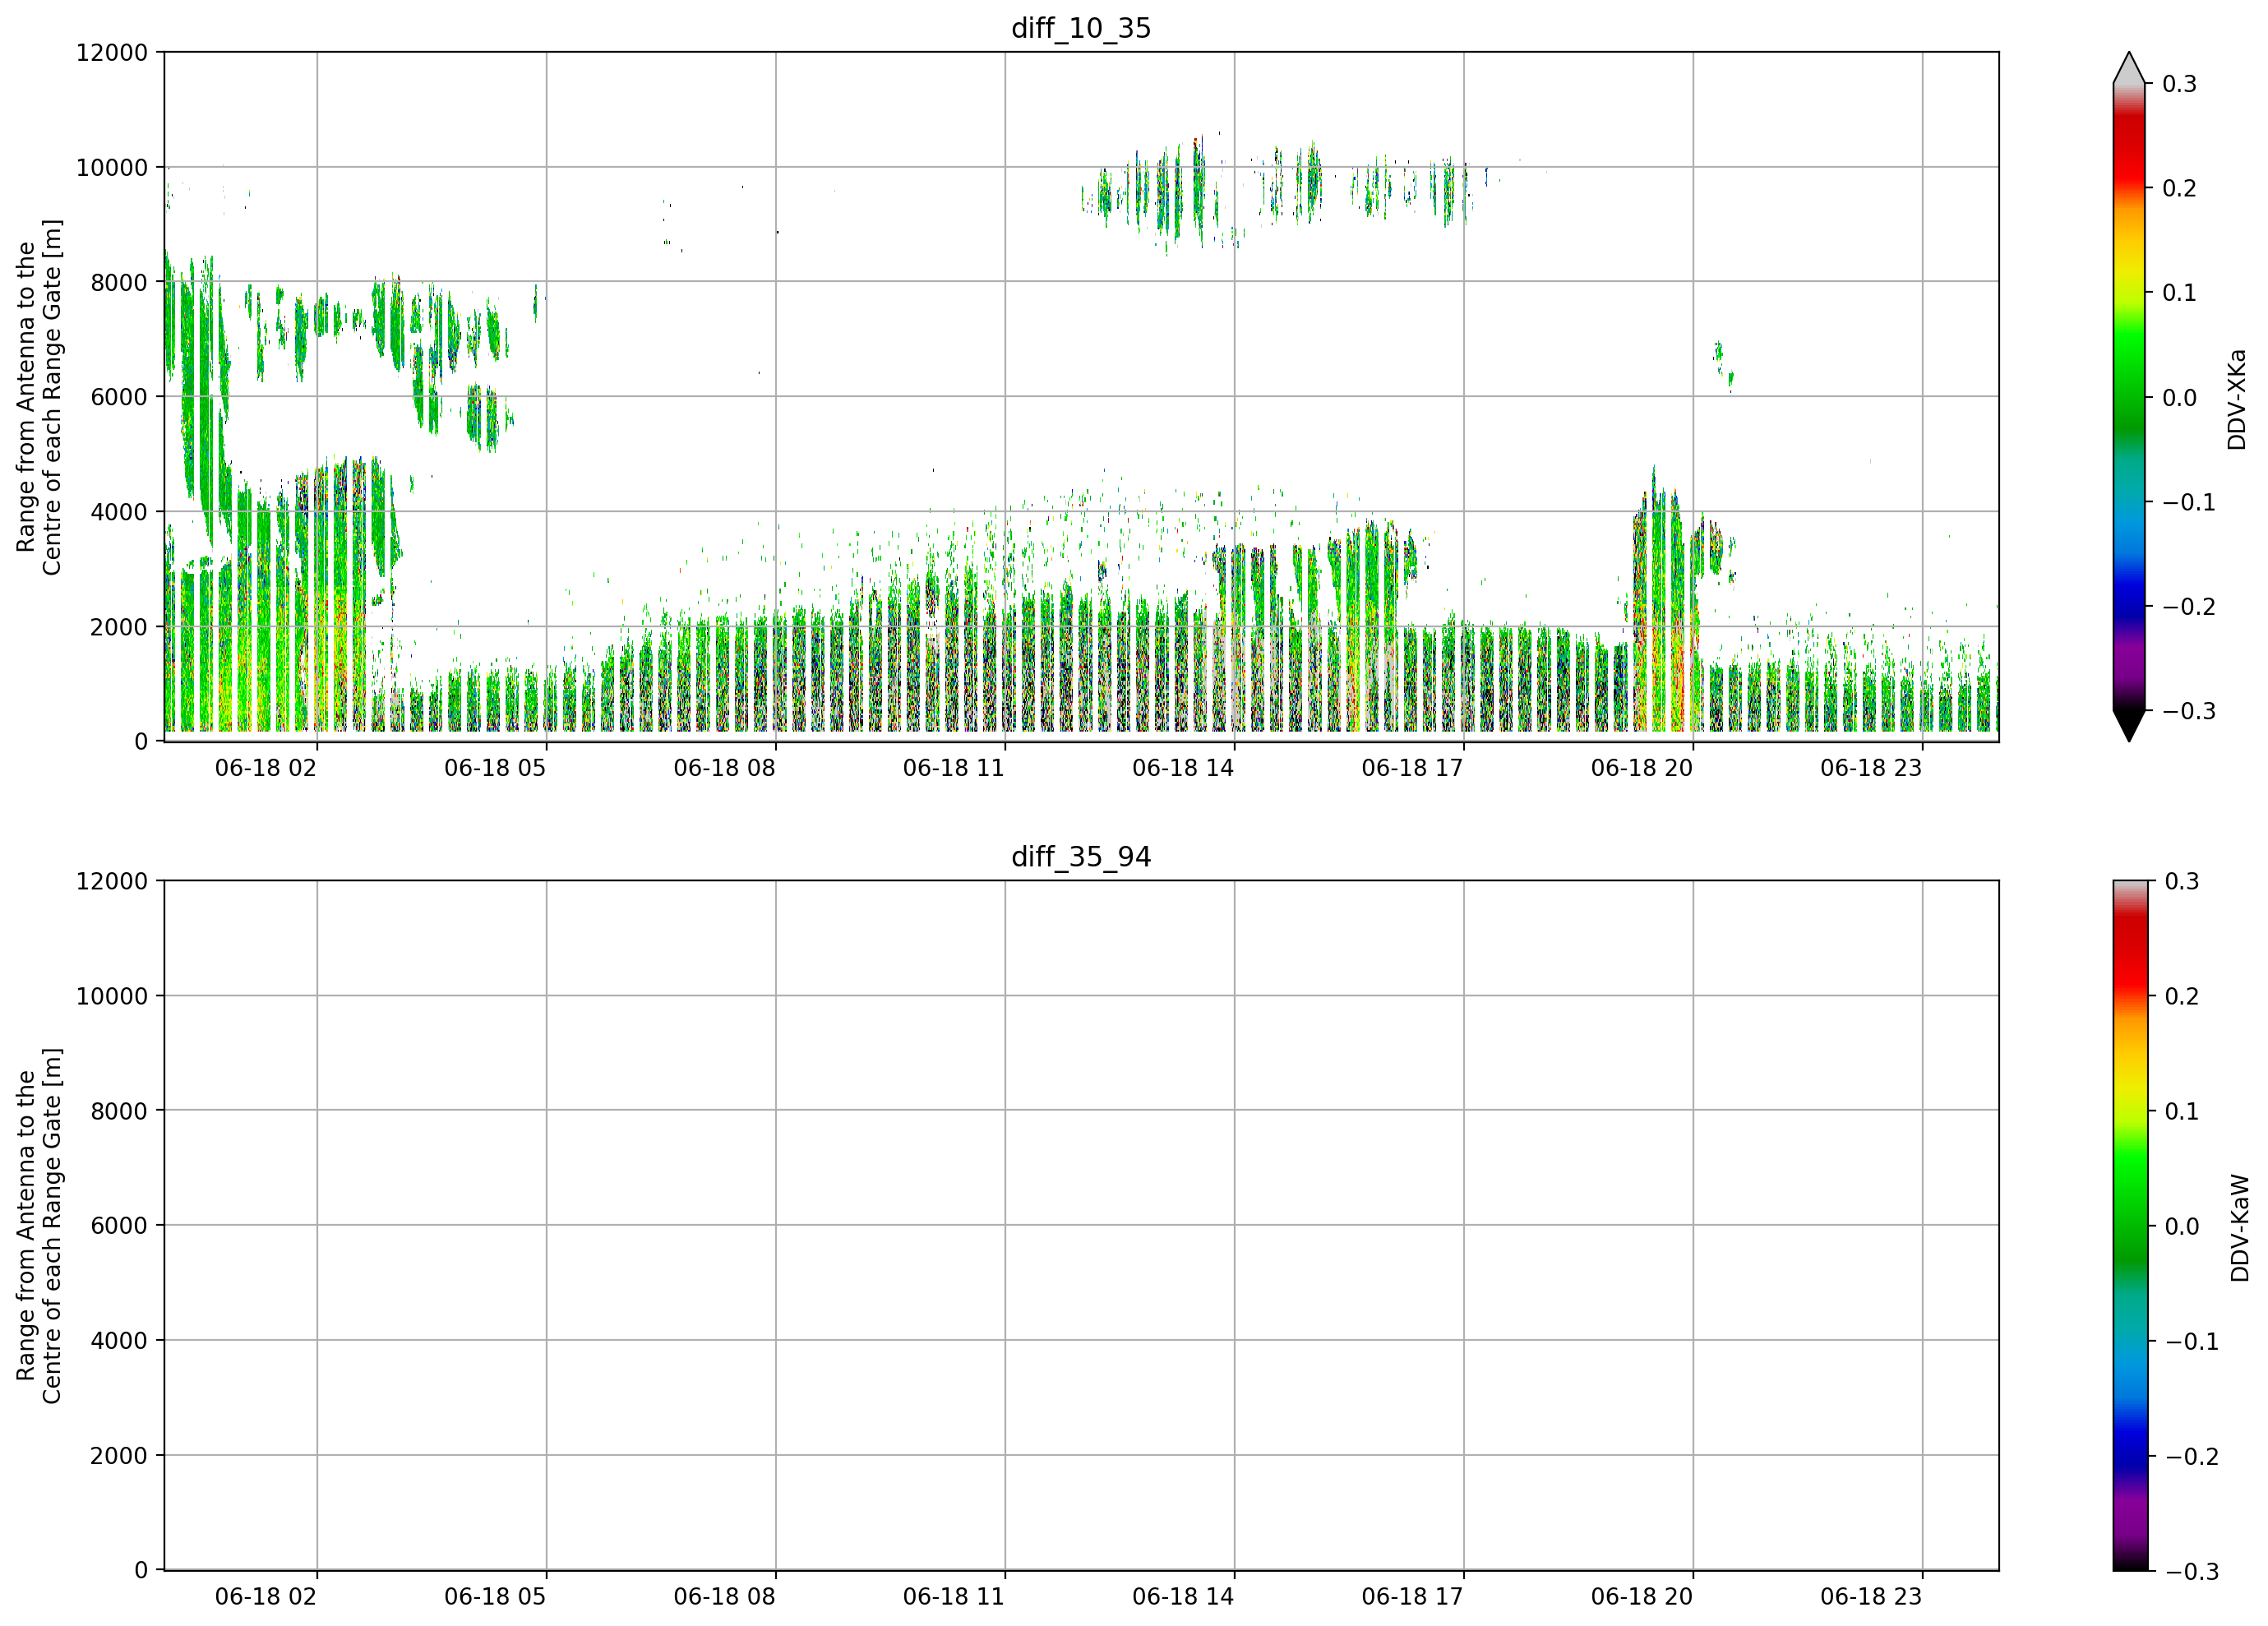Click the 0.0 tick on DDV-KaW colorbar
Image resolution: width=2268 pixels, height=1626 pixels.
[x=2182, y=1226]
